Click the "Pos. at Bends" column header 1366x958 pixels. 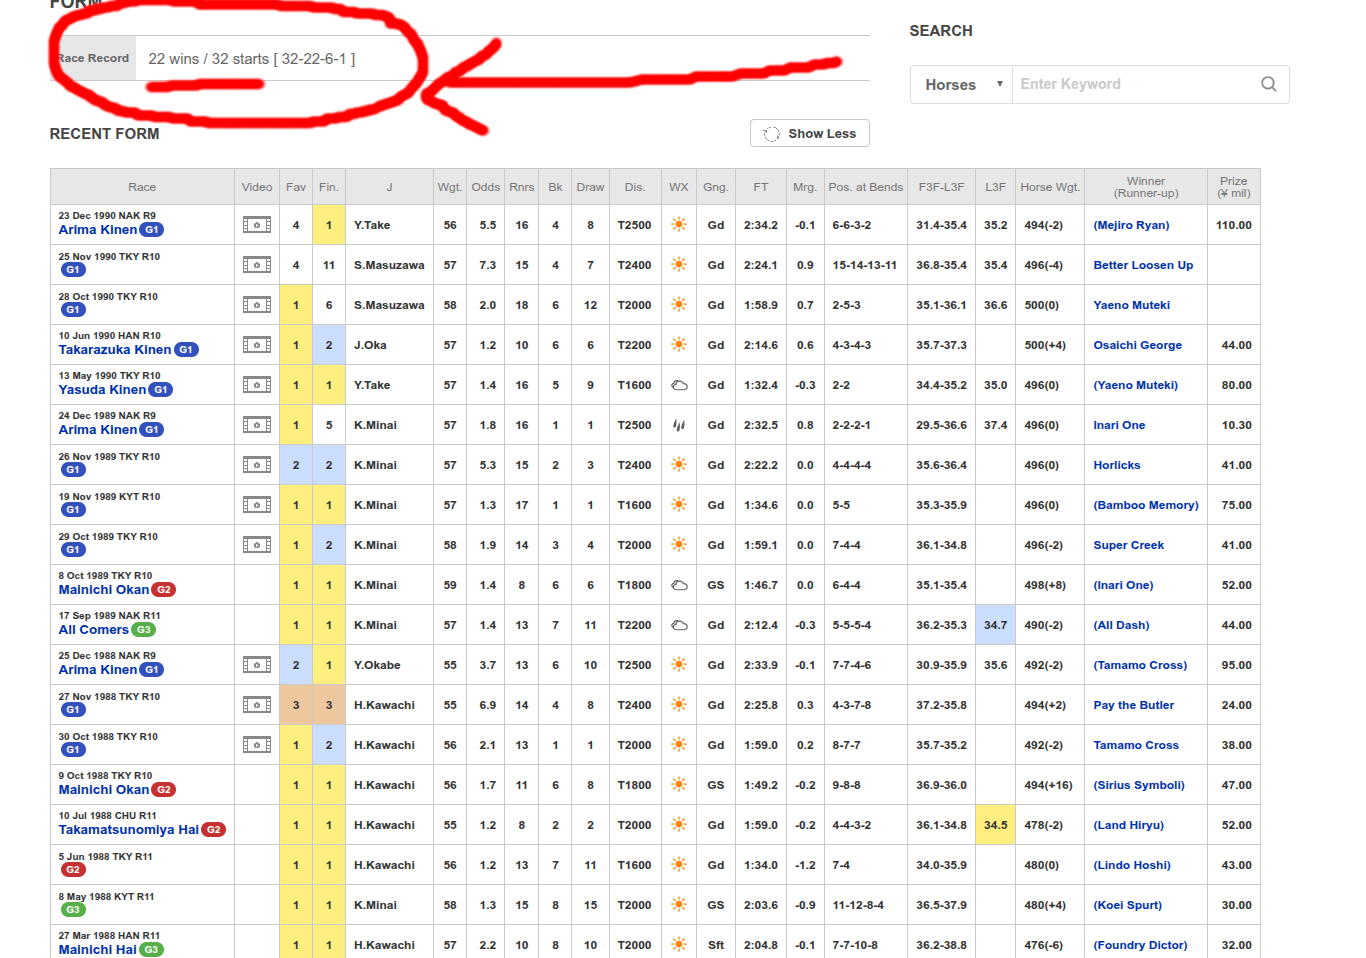(x=865, y=187)
